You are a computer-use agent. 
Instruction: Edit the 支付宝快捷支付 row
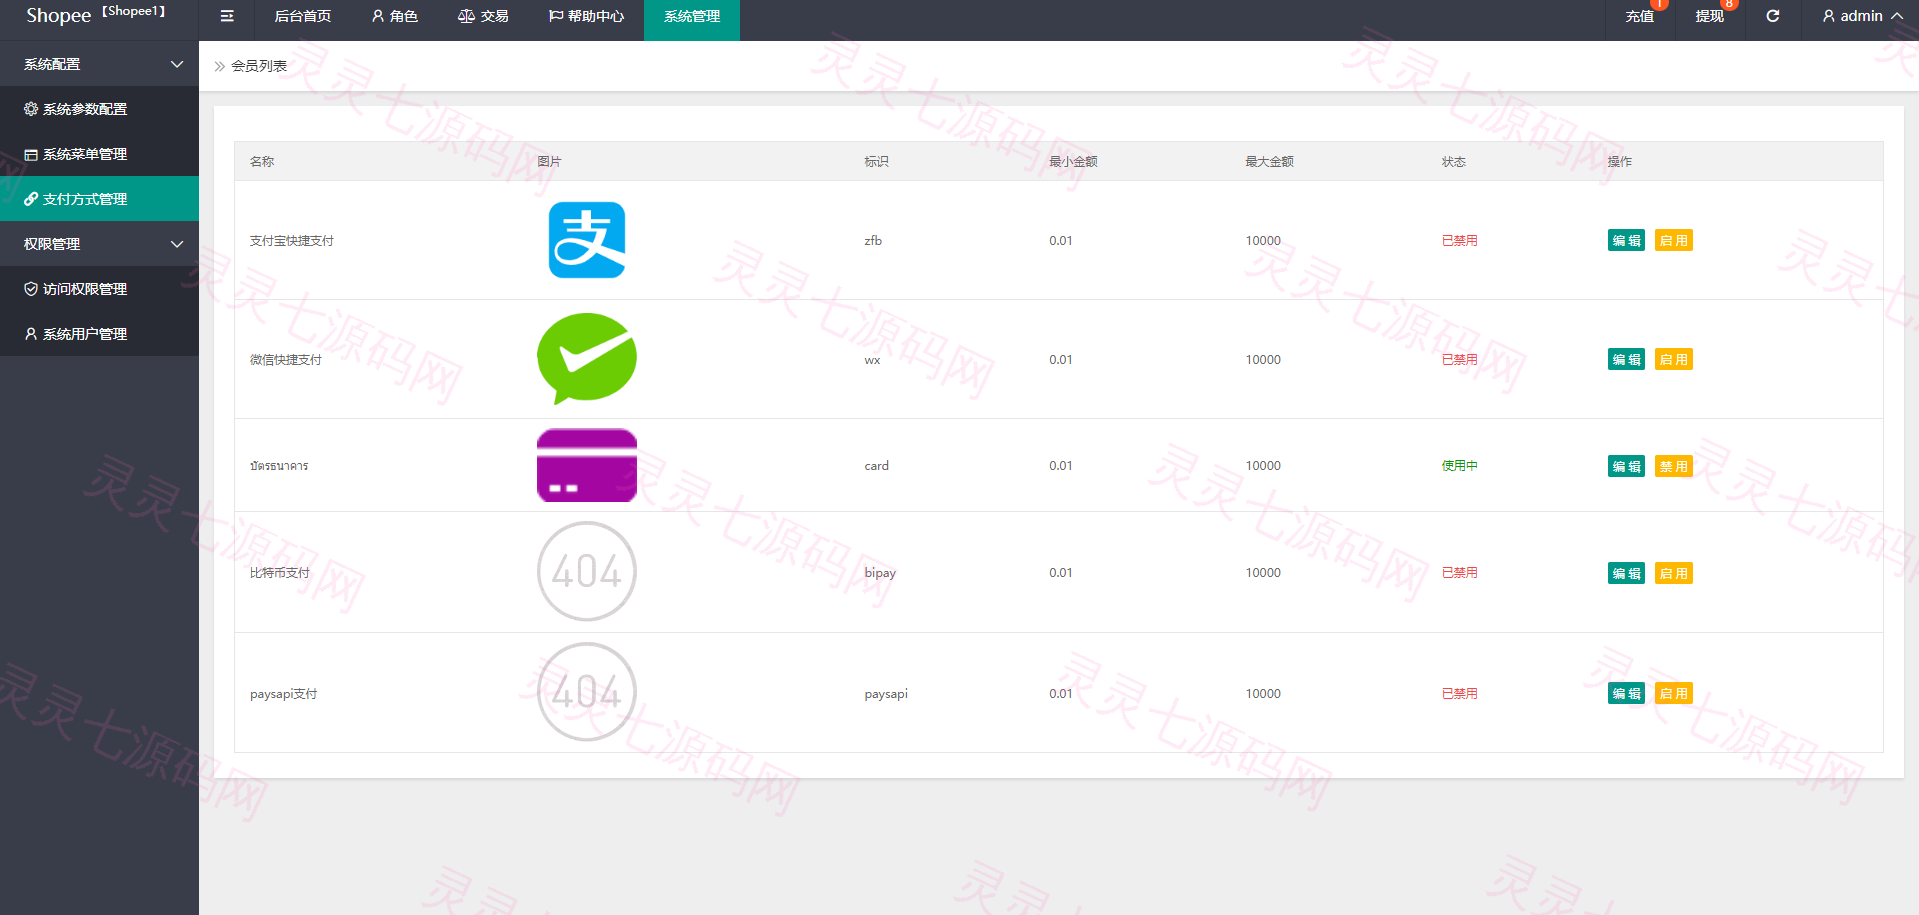click(1626, 240)
